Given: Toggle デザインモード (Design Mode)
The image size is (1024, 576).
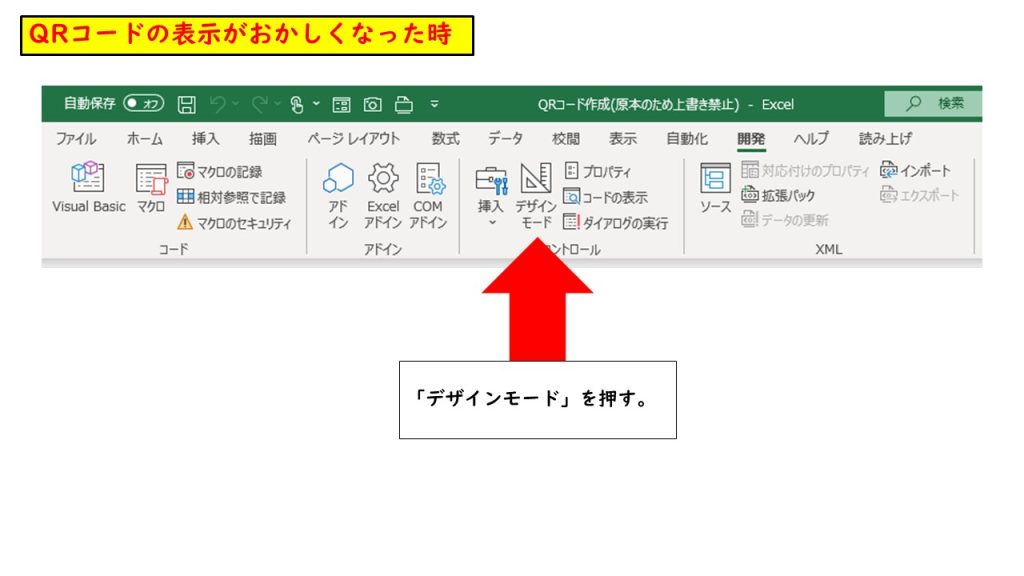Looking at the screenshot, I should [x=536, y=195].
